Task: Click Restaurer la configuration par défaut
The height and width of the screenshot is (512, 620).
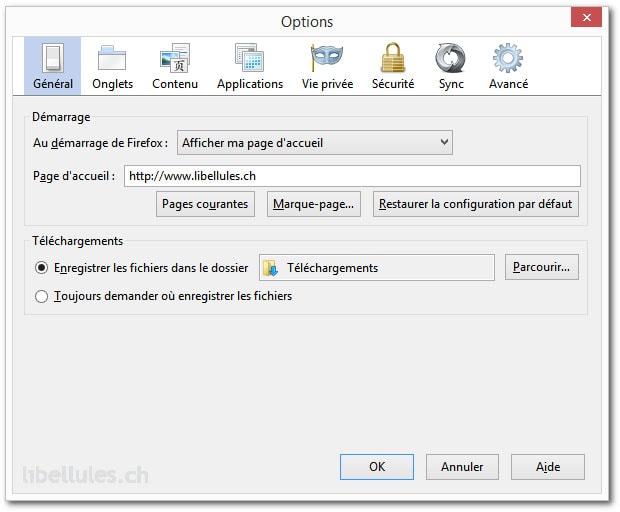Action: pyautogui.click(x=476, y=204)
